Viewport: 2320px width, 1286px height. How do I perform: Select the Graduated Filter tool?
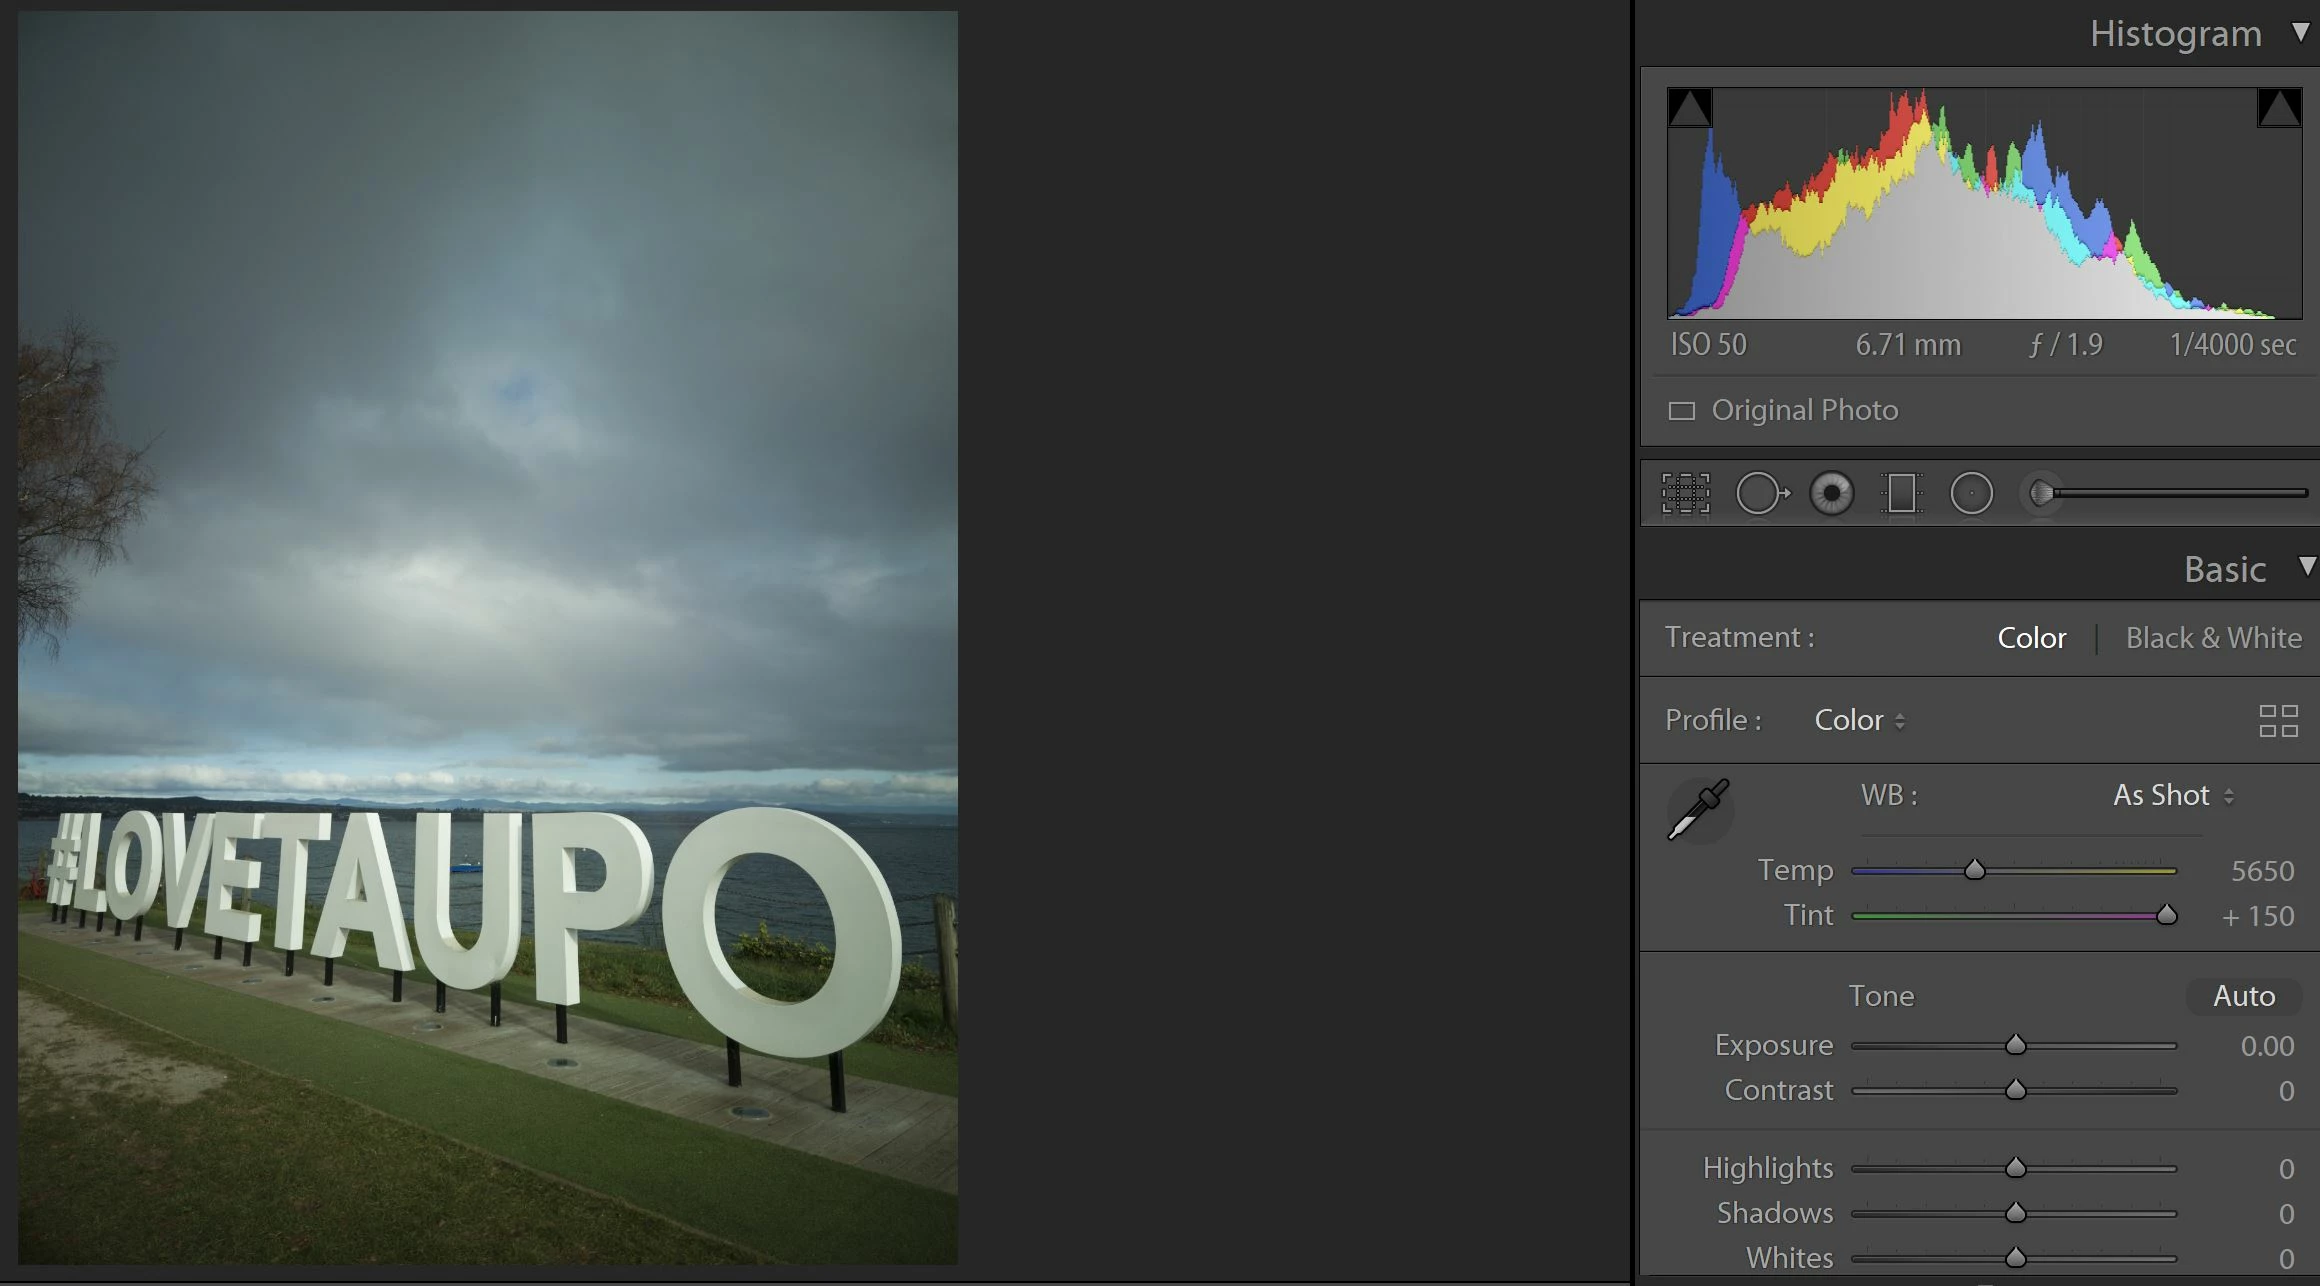(1901, 493)
